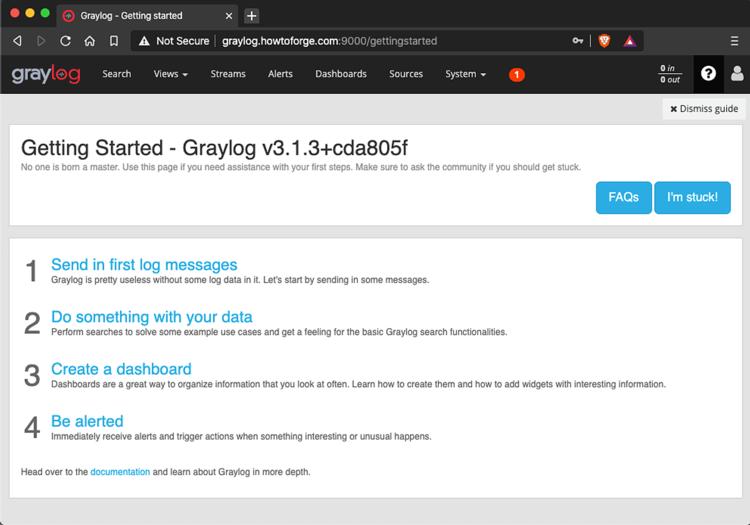Click the Graylog logo
Screen dimensions: 750x525
(46, 74)
